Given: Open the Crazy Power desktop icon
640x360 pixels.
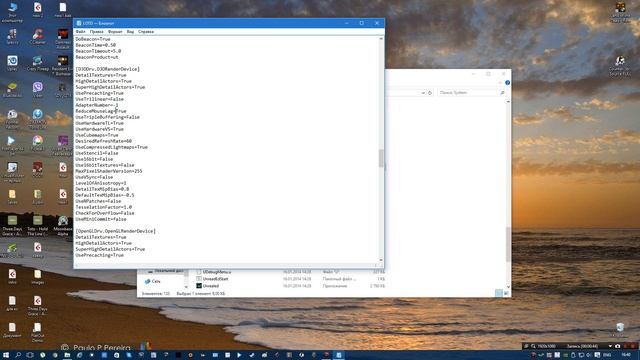Looking at the screenshot, I should pyautogui.click(x=38, y=63).
